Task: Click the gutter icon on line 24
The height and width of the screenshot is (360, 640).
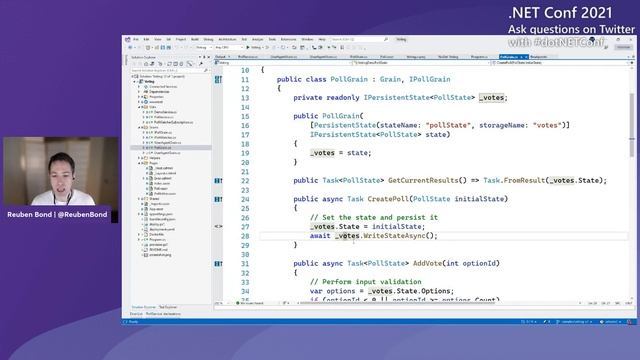Action: click(x=218, y=199)
